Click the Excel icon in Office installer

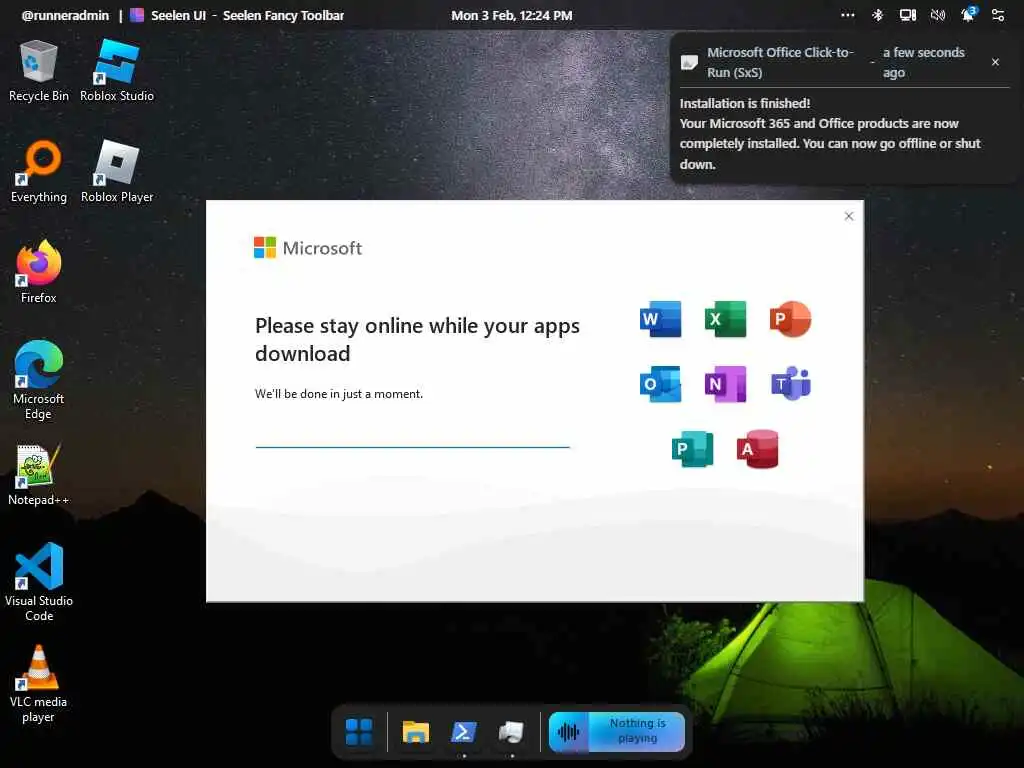click(726, 319)
